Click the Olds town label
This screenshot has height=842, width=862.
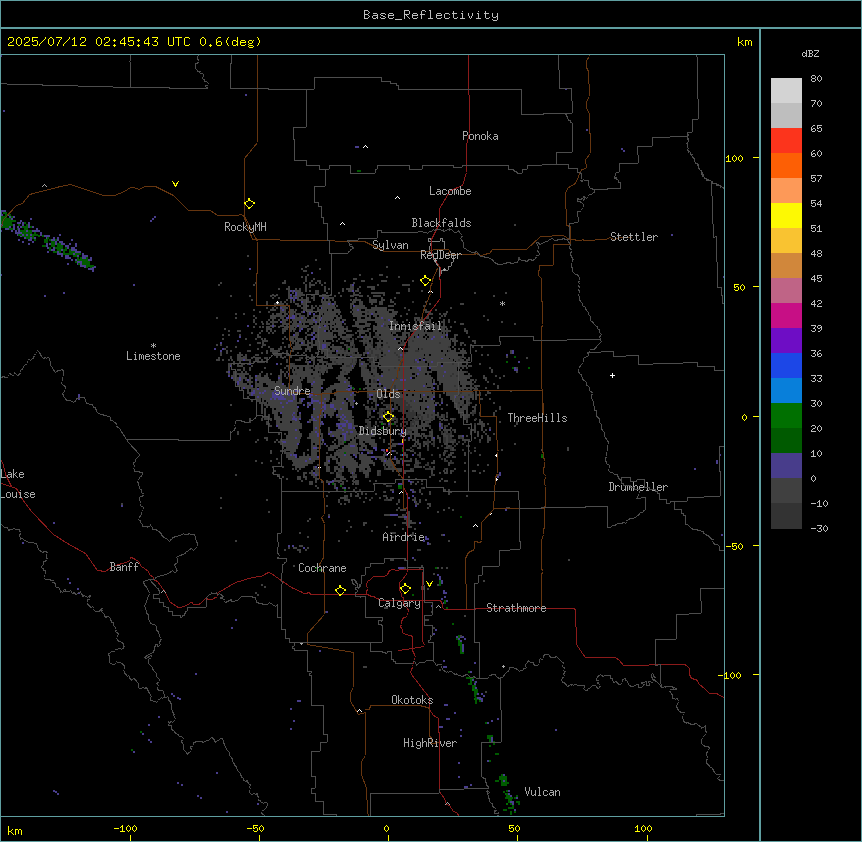388,394
